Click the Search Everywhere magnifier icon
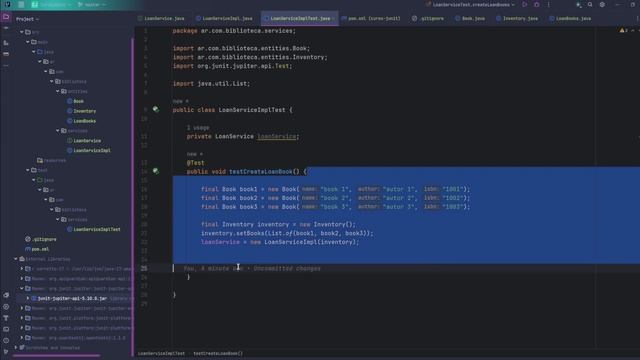The width and height of the screenshot is (640, 360). pyautogui.click(x=590, y=4)
